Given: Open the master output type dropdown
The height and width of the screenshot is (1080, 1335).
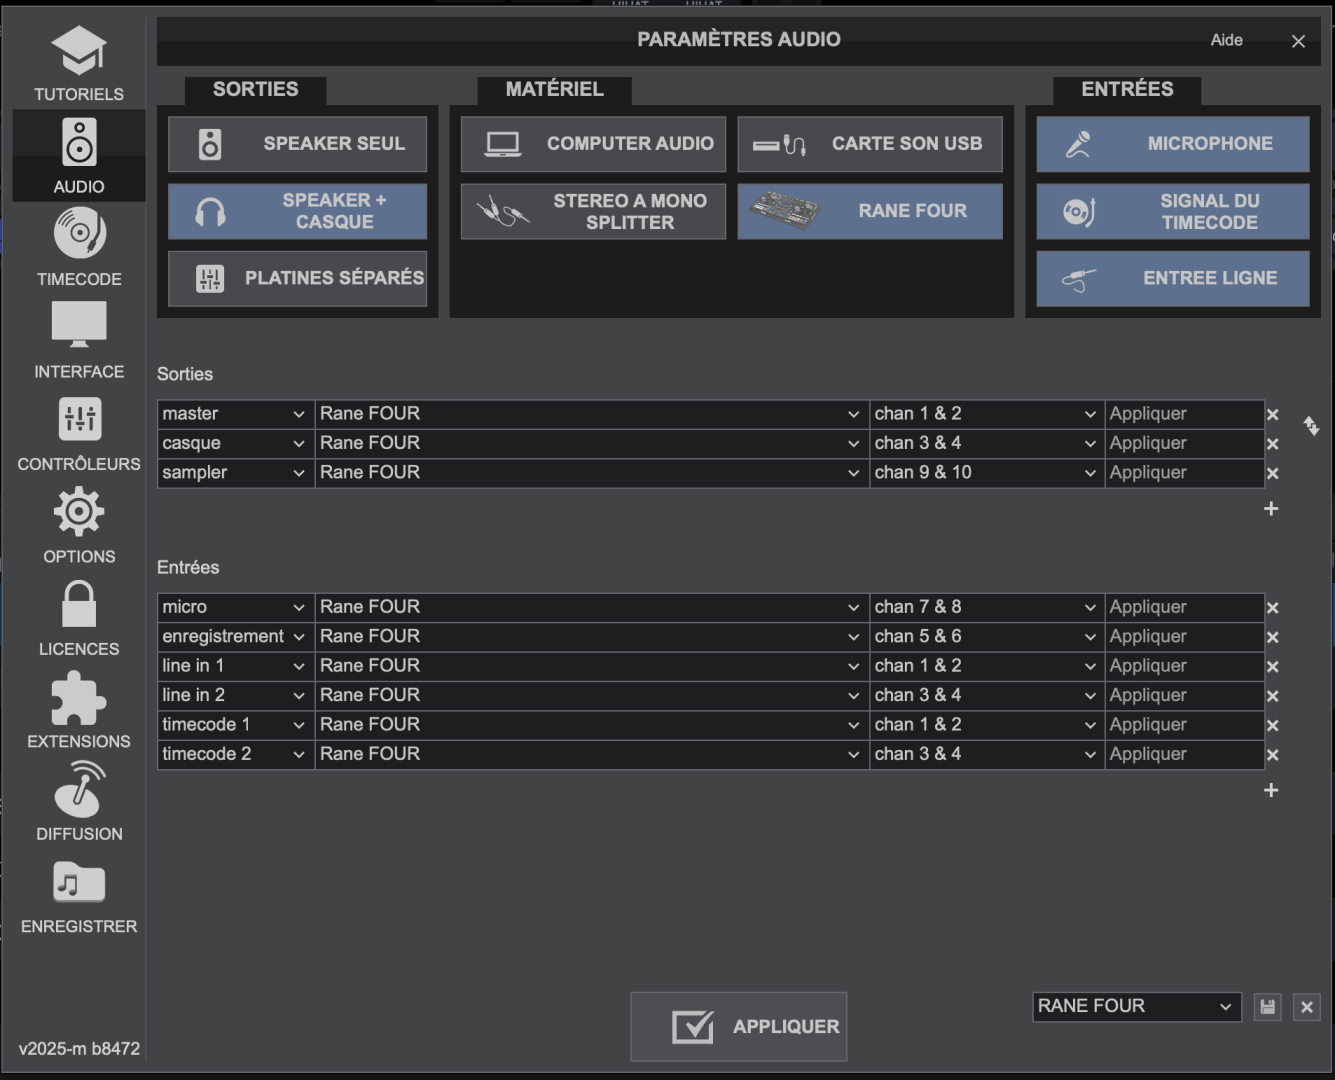Looking at the screenshot, I should tap(236, 414).
